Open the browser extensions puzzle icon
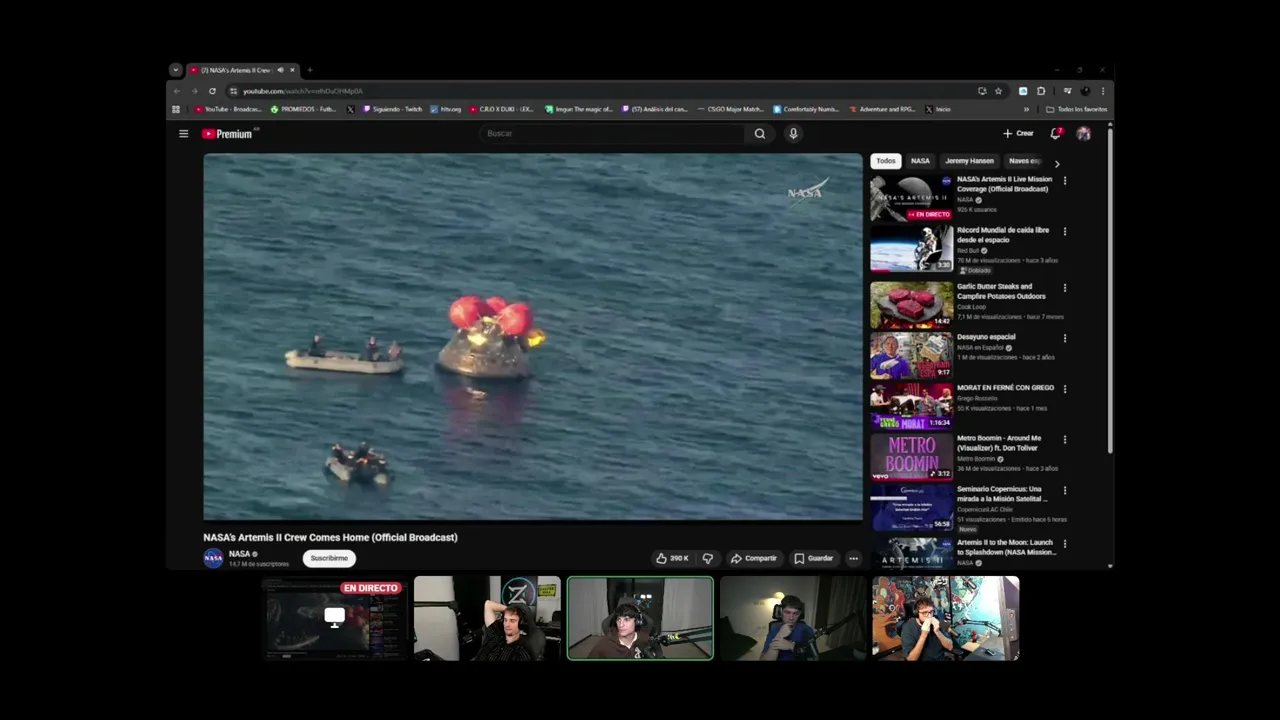1280x720 pixels. coord(1041,91)
